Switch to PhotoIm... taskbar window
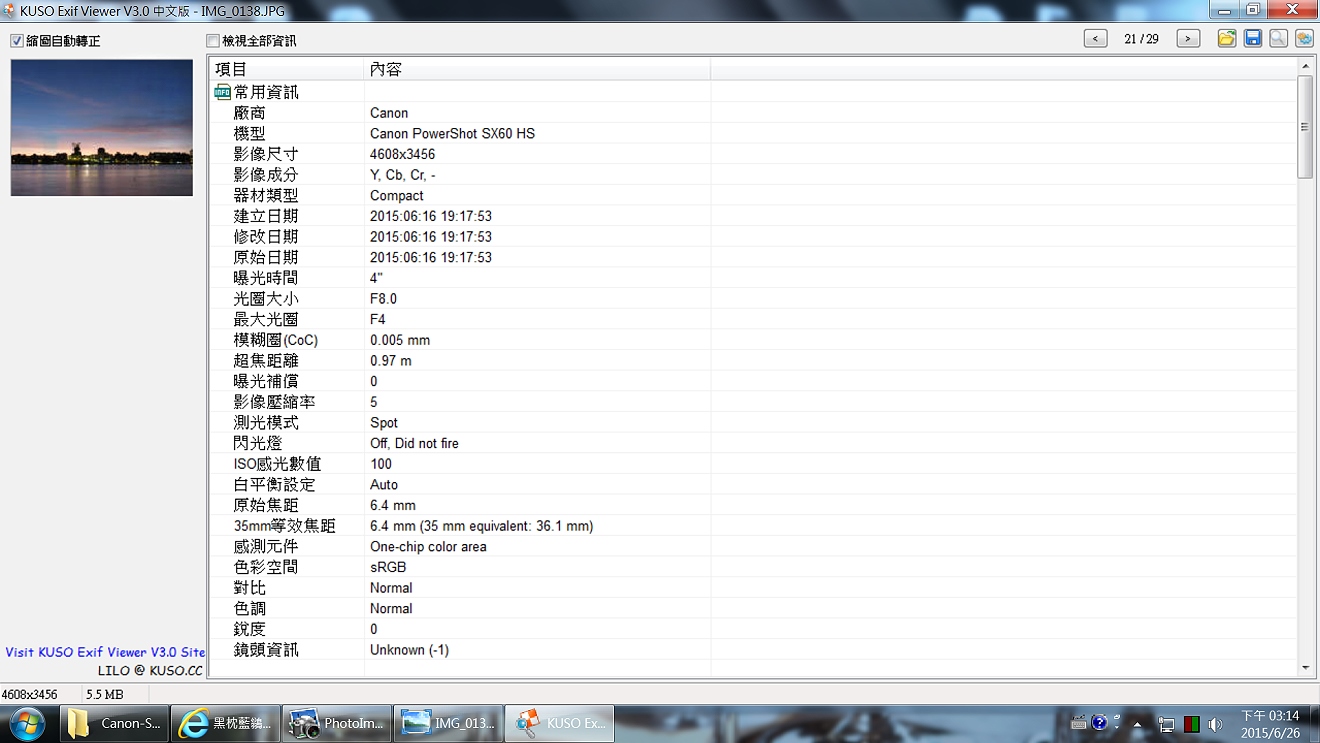Viewport: 1320px width, 743px height. tap(337, 724)
